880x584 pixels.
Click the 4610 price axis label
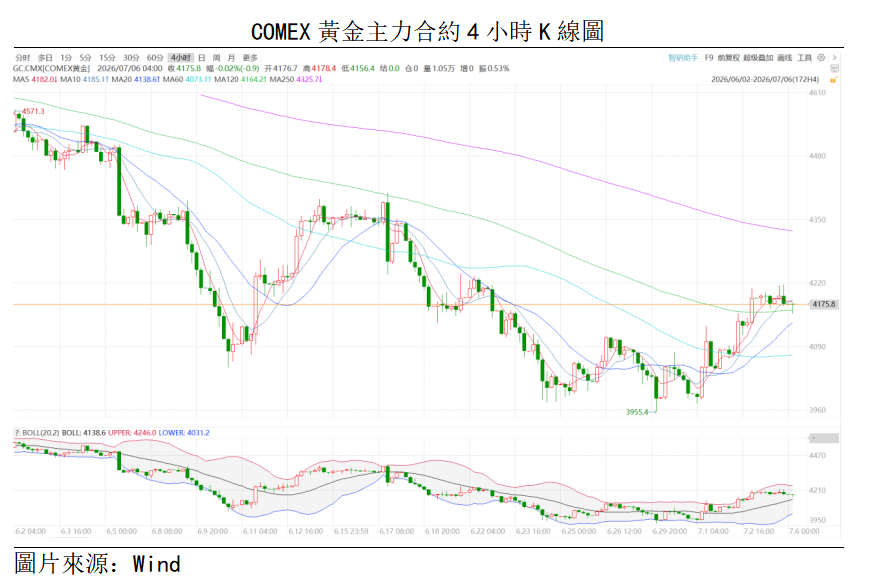(817, 93)
